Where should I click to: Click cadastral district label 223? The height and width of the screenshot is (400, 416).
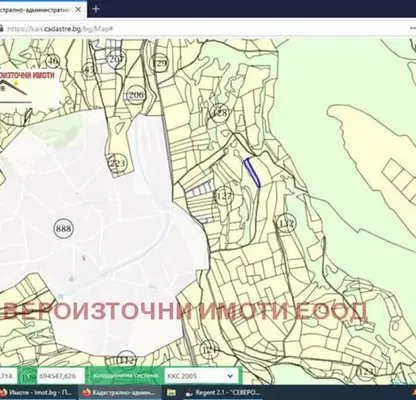pos(118,163)
